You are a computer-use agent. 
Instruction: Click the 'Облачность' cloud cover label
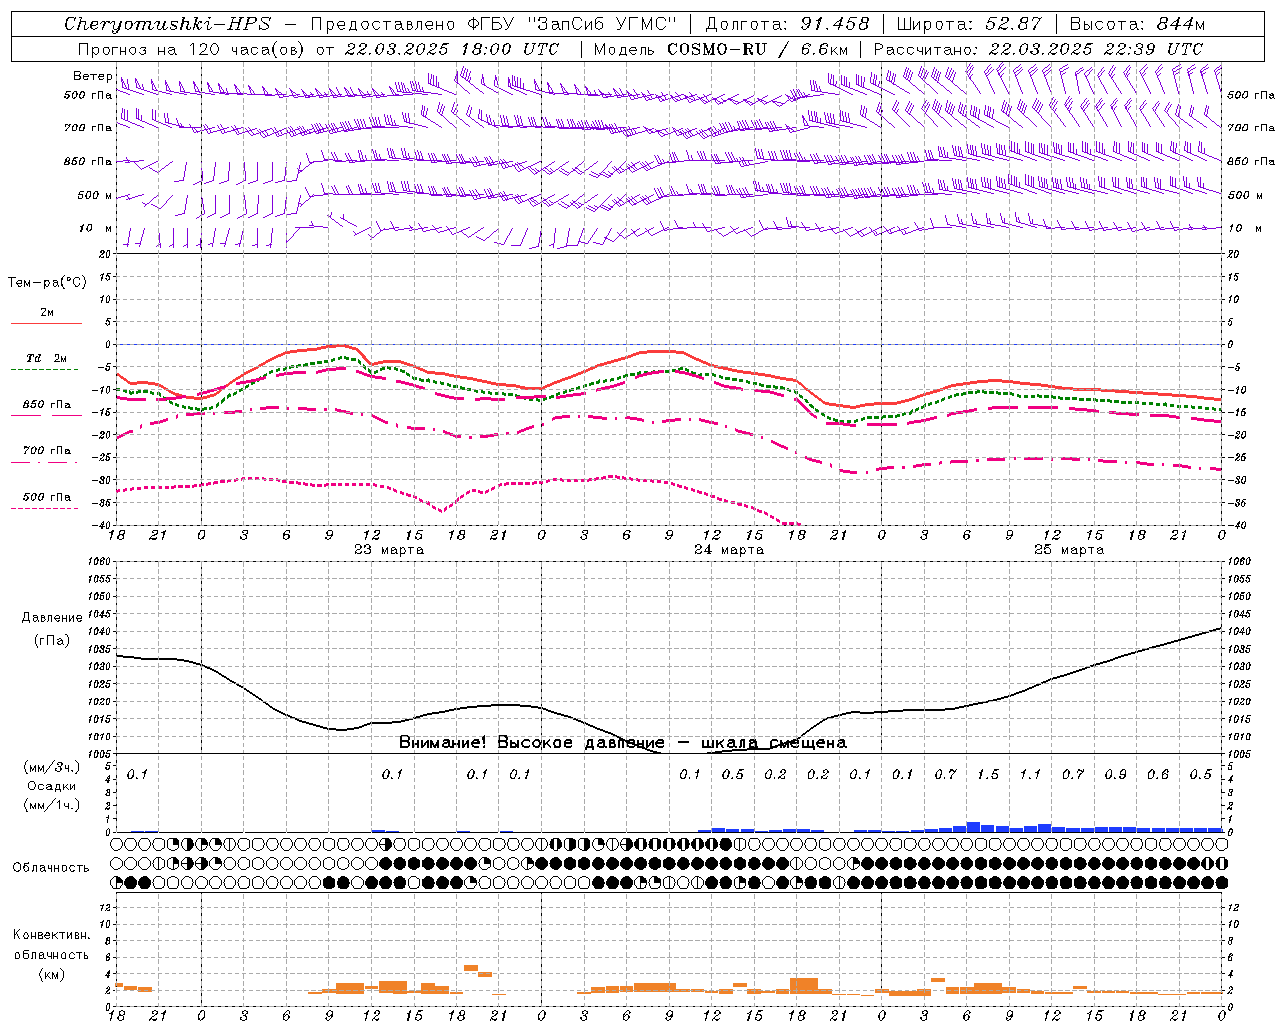coord(51,868)
